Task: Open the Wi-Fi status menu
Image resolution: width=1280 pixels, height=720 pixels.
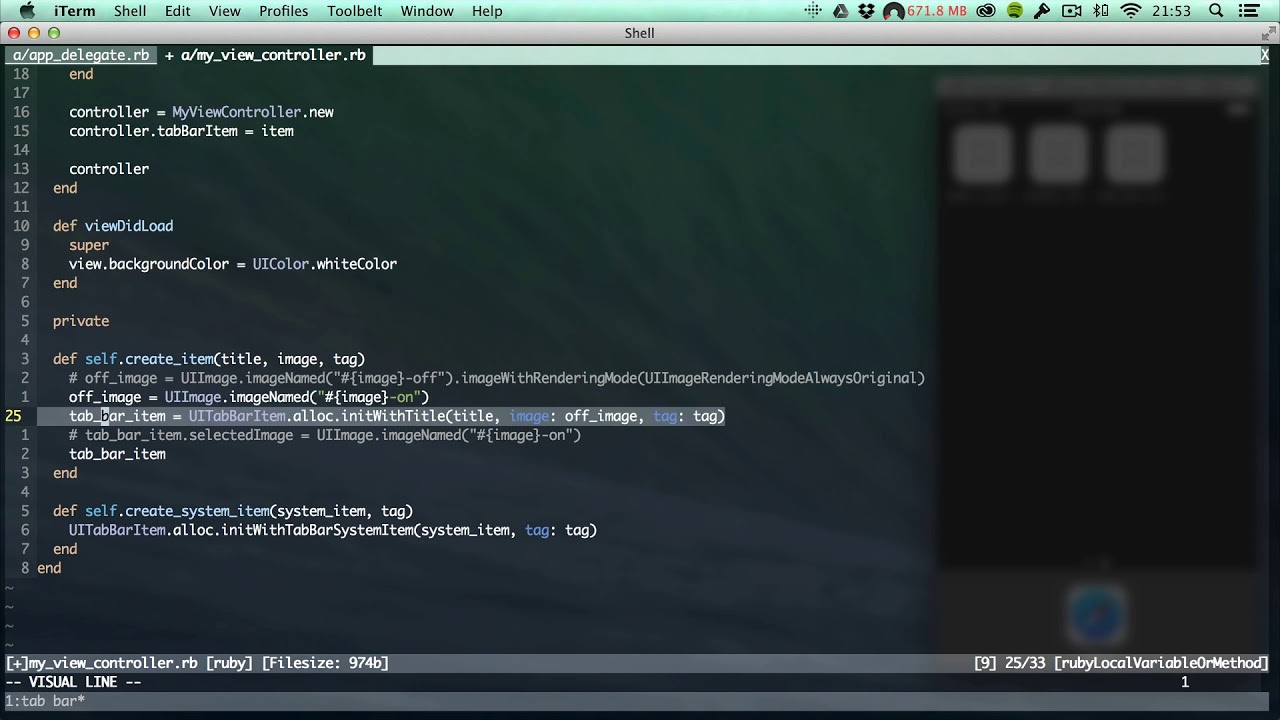Action: [x=1131, y=11]
